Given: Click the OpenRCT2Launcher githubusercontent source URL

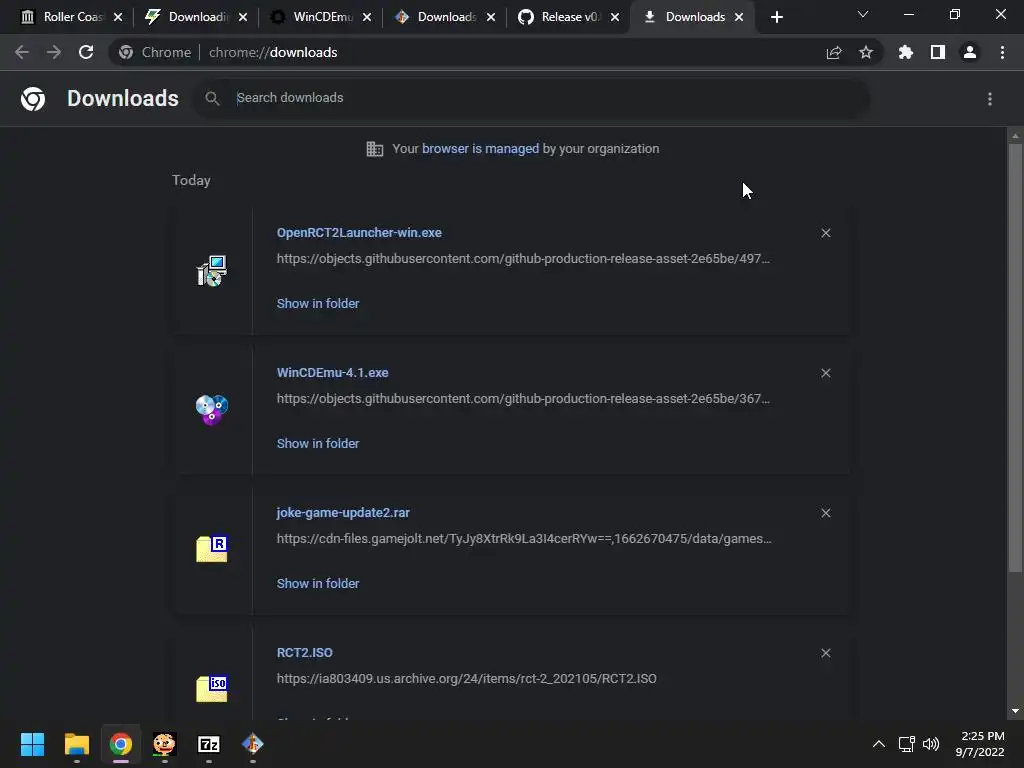Looking at the screenshot, I should click(523, 259).
